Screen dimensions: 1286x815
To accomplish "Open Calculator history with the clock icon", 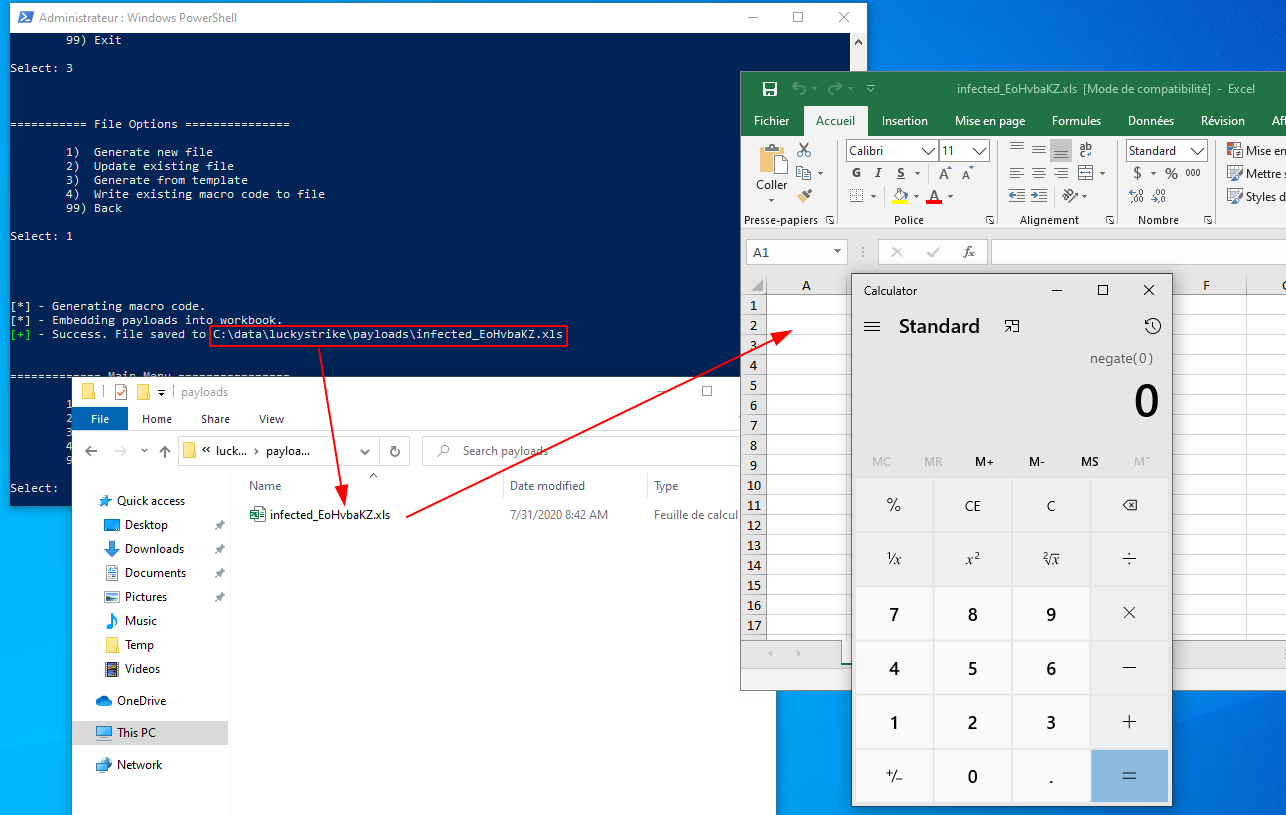I will tap(1152, 326).
